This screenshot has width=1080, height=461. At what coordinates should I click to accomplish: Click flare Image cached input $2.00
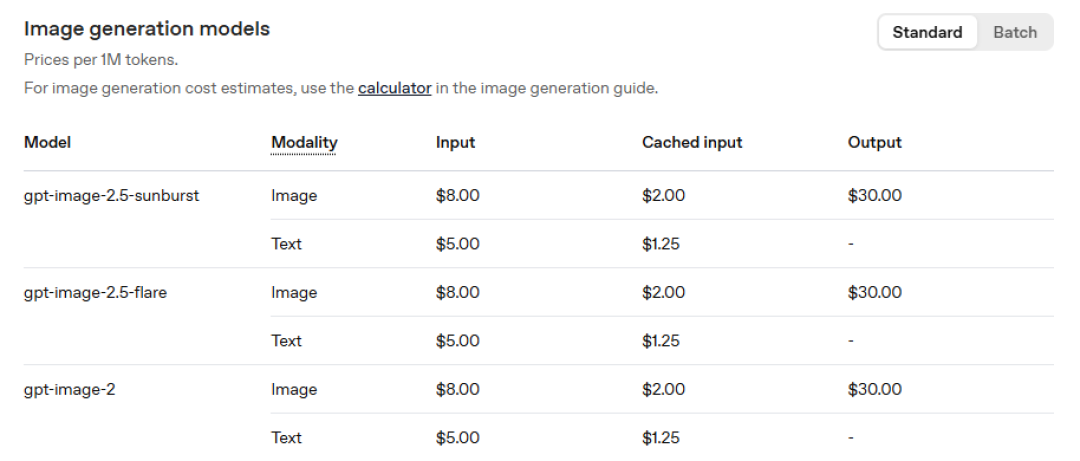coord(663,293)
